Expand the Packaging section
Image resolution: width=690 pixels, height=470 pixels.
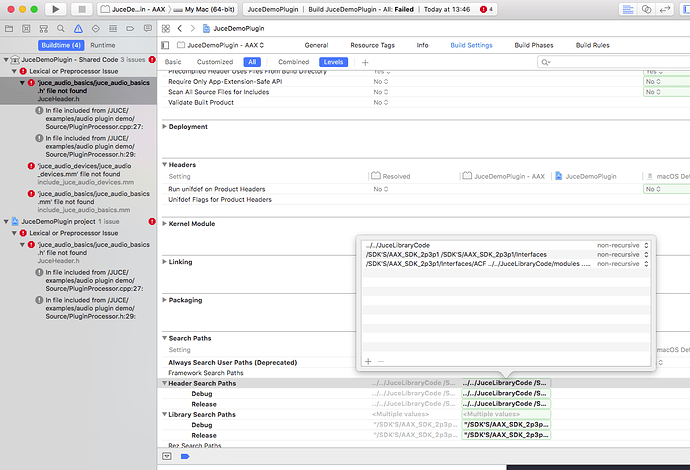click(x=164, y=300)
